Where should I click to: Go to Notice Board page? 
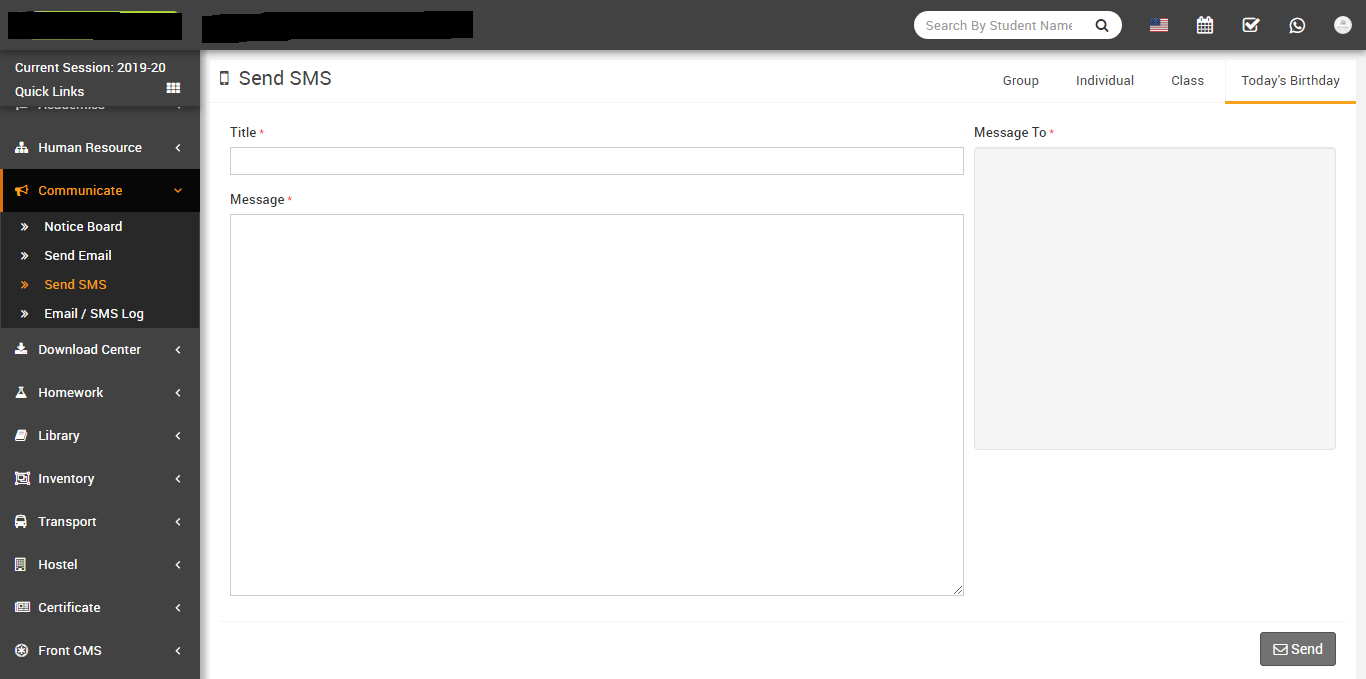(x=83, y=227)
